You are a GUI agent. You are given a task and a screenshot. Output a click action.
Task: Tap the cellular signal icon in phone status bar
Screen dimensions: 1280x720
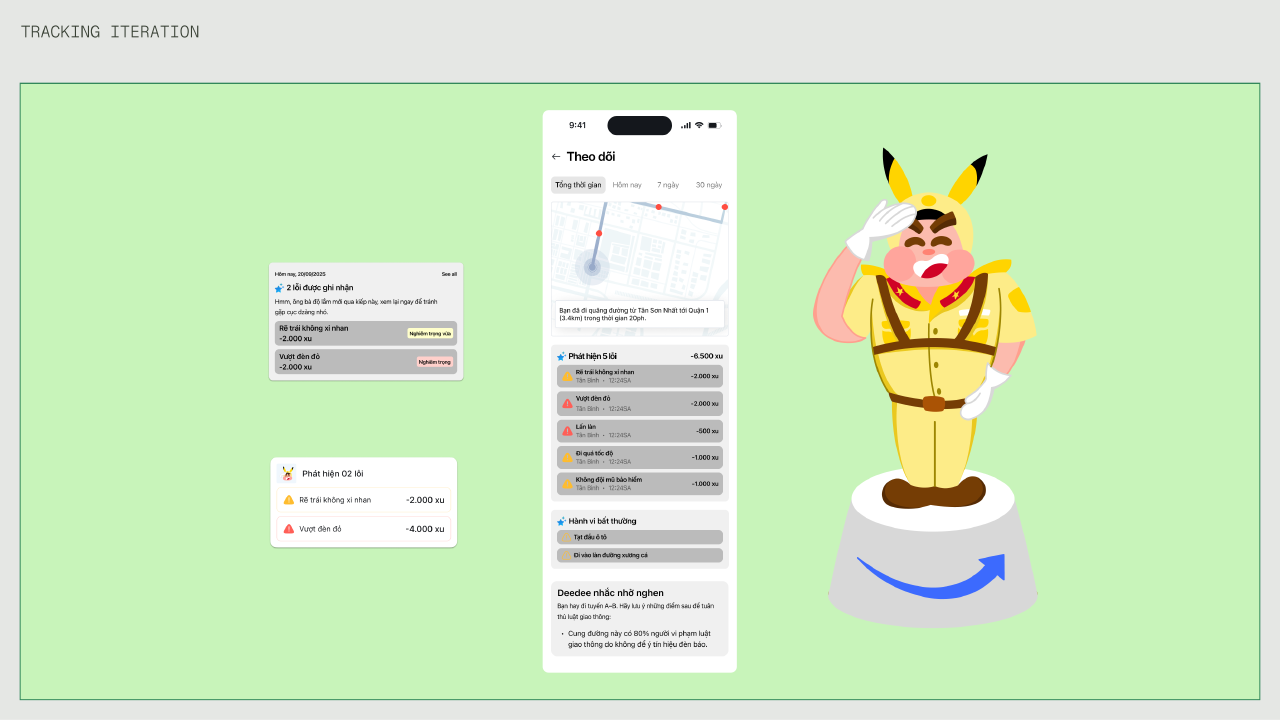686,125
